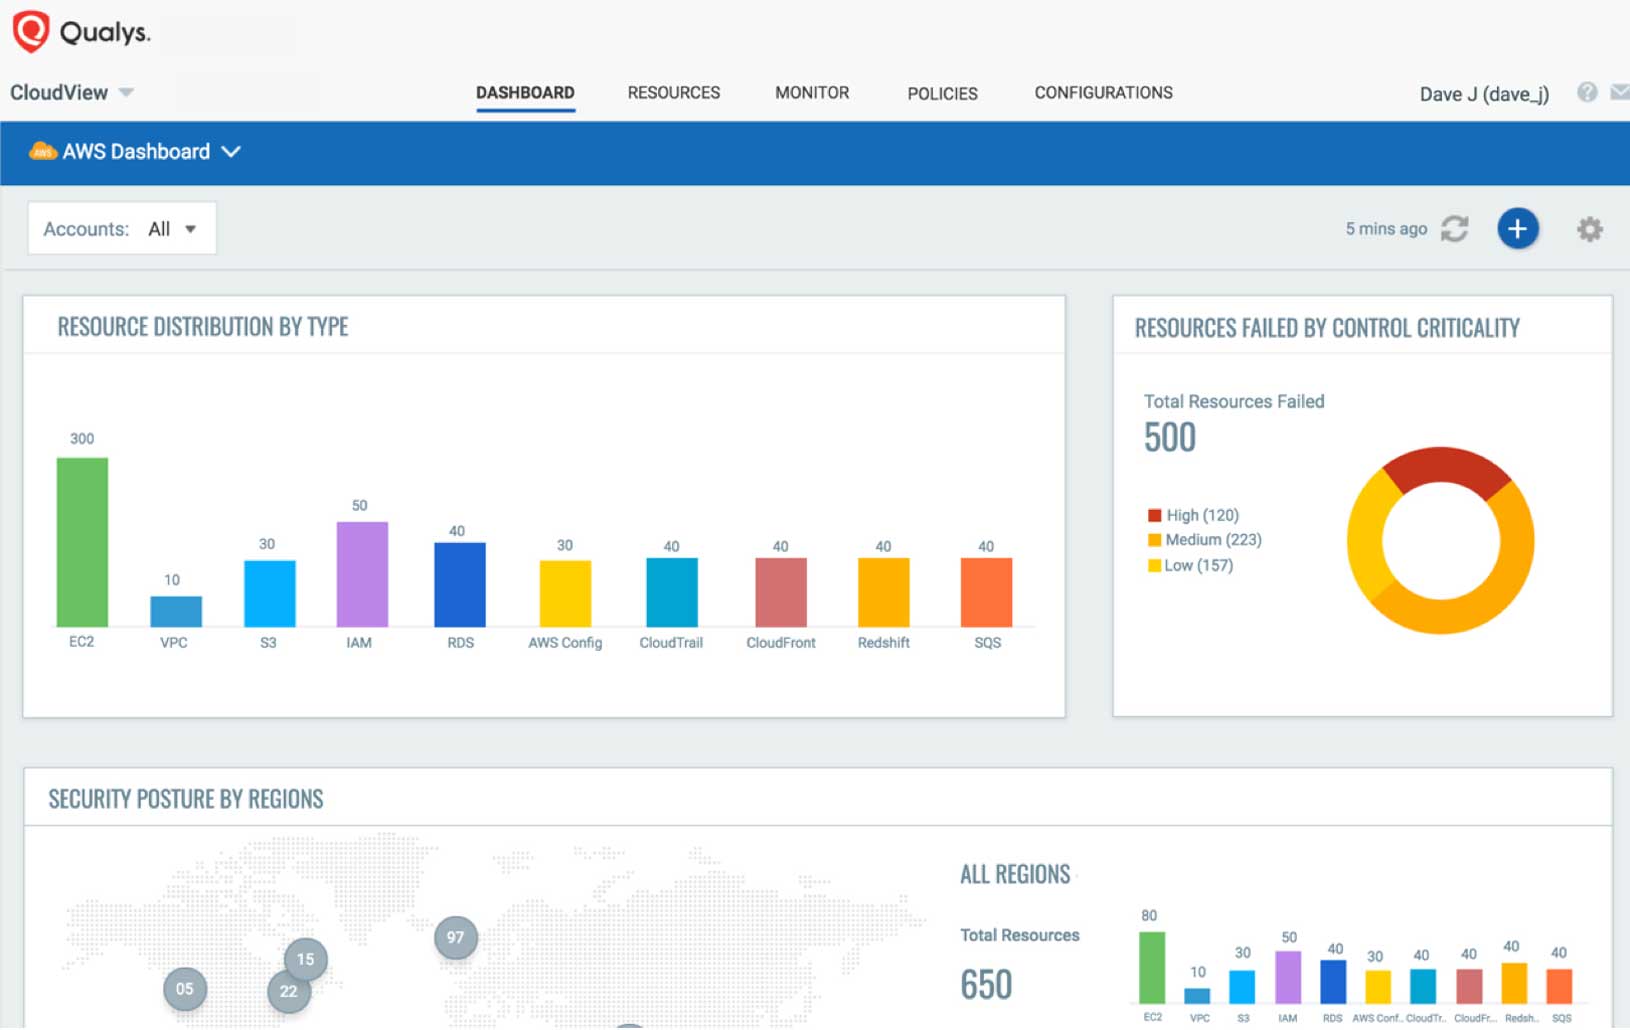Click the help question mark icon
Image resolution: width=1630 pixels, height=1030 pixels.
[x=1586, y=92]
